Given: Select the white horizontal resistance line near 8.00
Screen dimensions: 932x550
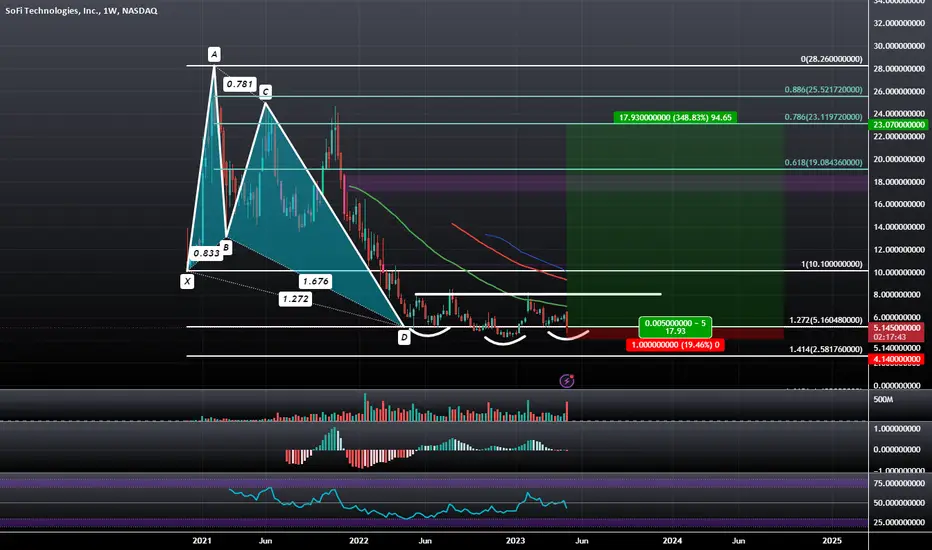Looking at the screenshot, I should click(x=538, y=294).
